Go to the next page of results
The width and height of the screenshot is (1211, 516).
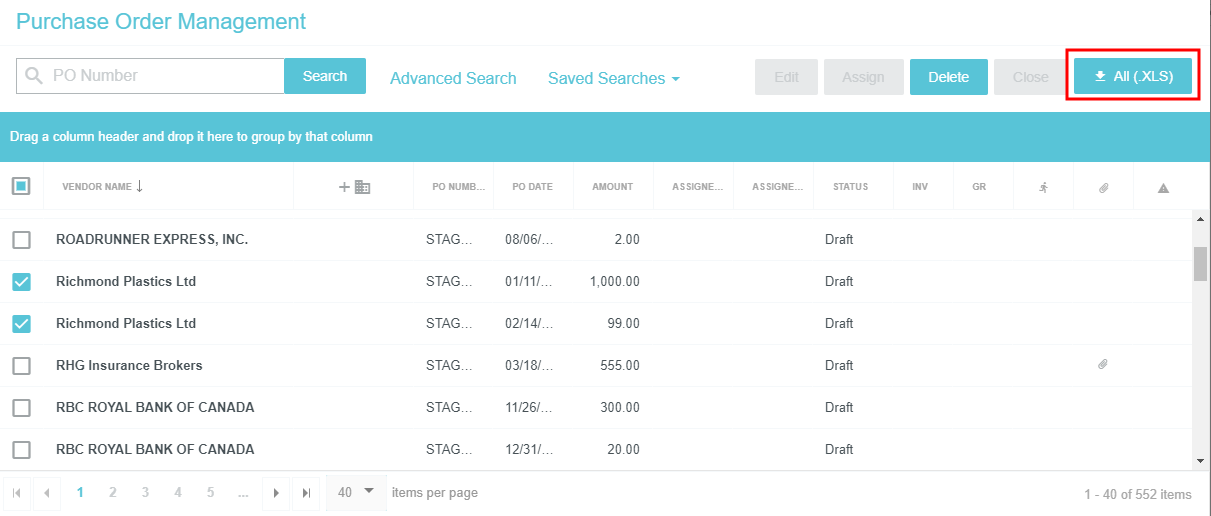276,493
